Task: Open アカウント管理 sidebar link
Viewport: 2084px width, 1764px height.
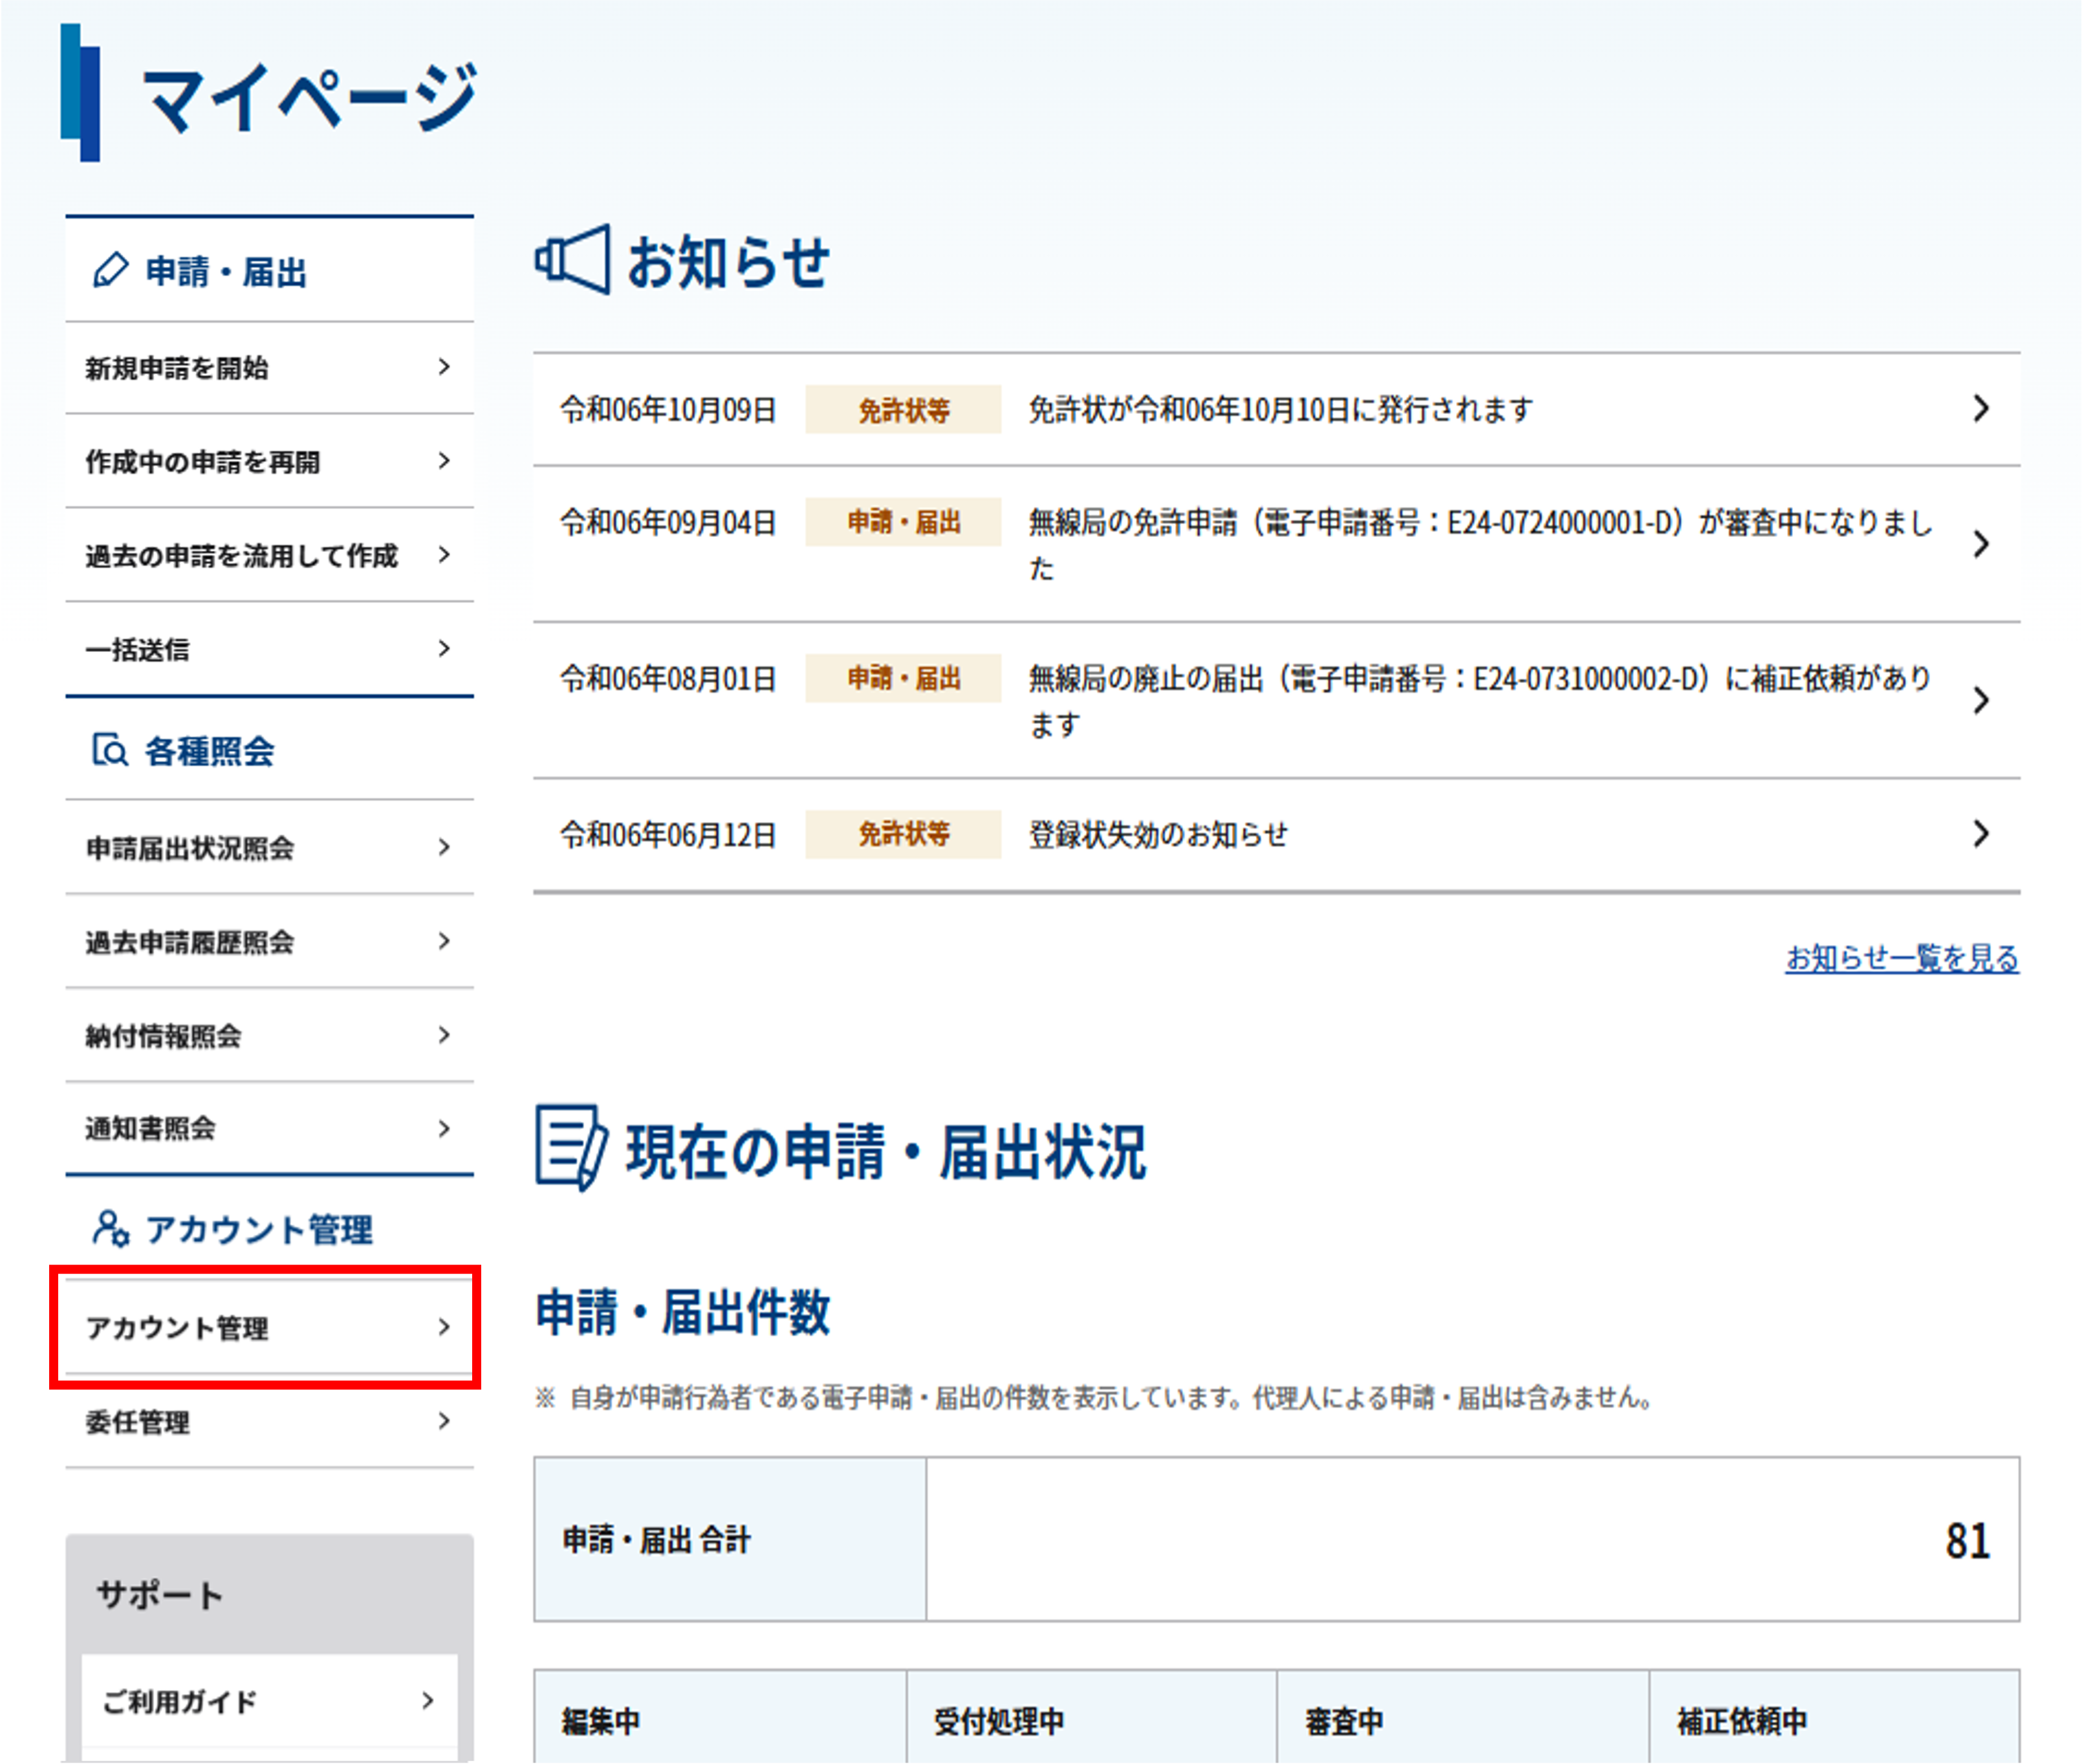Action: [269, 1327]
